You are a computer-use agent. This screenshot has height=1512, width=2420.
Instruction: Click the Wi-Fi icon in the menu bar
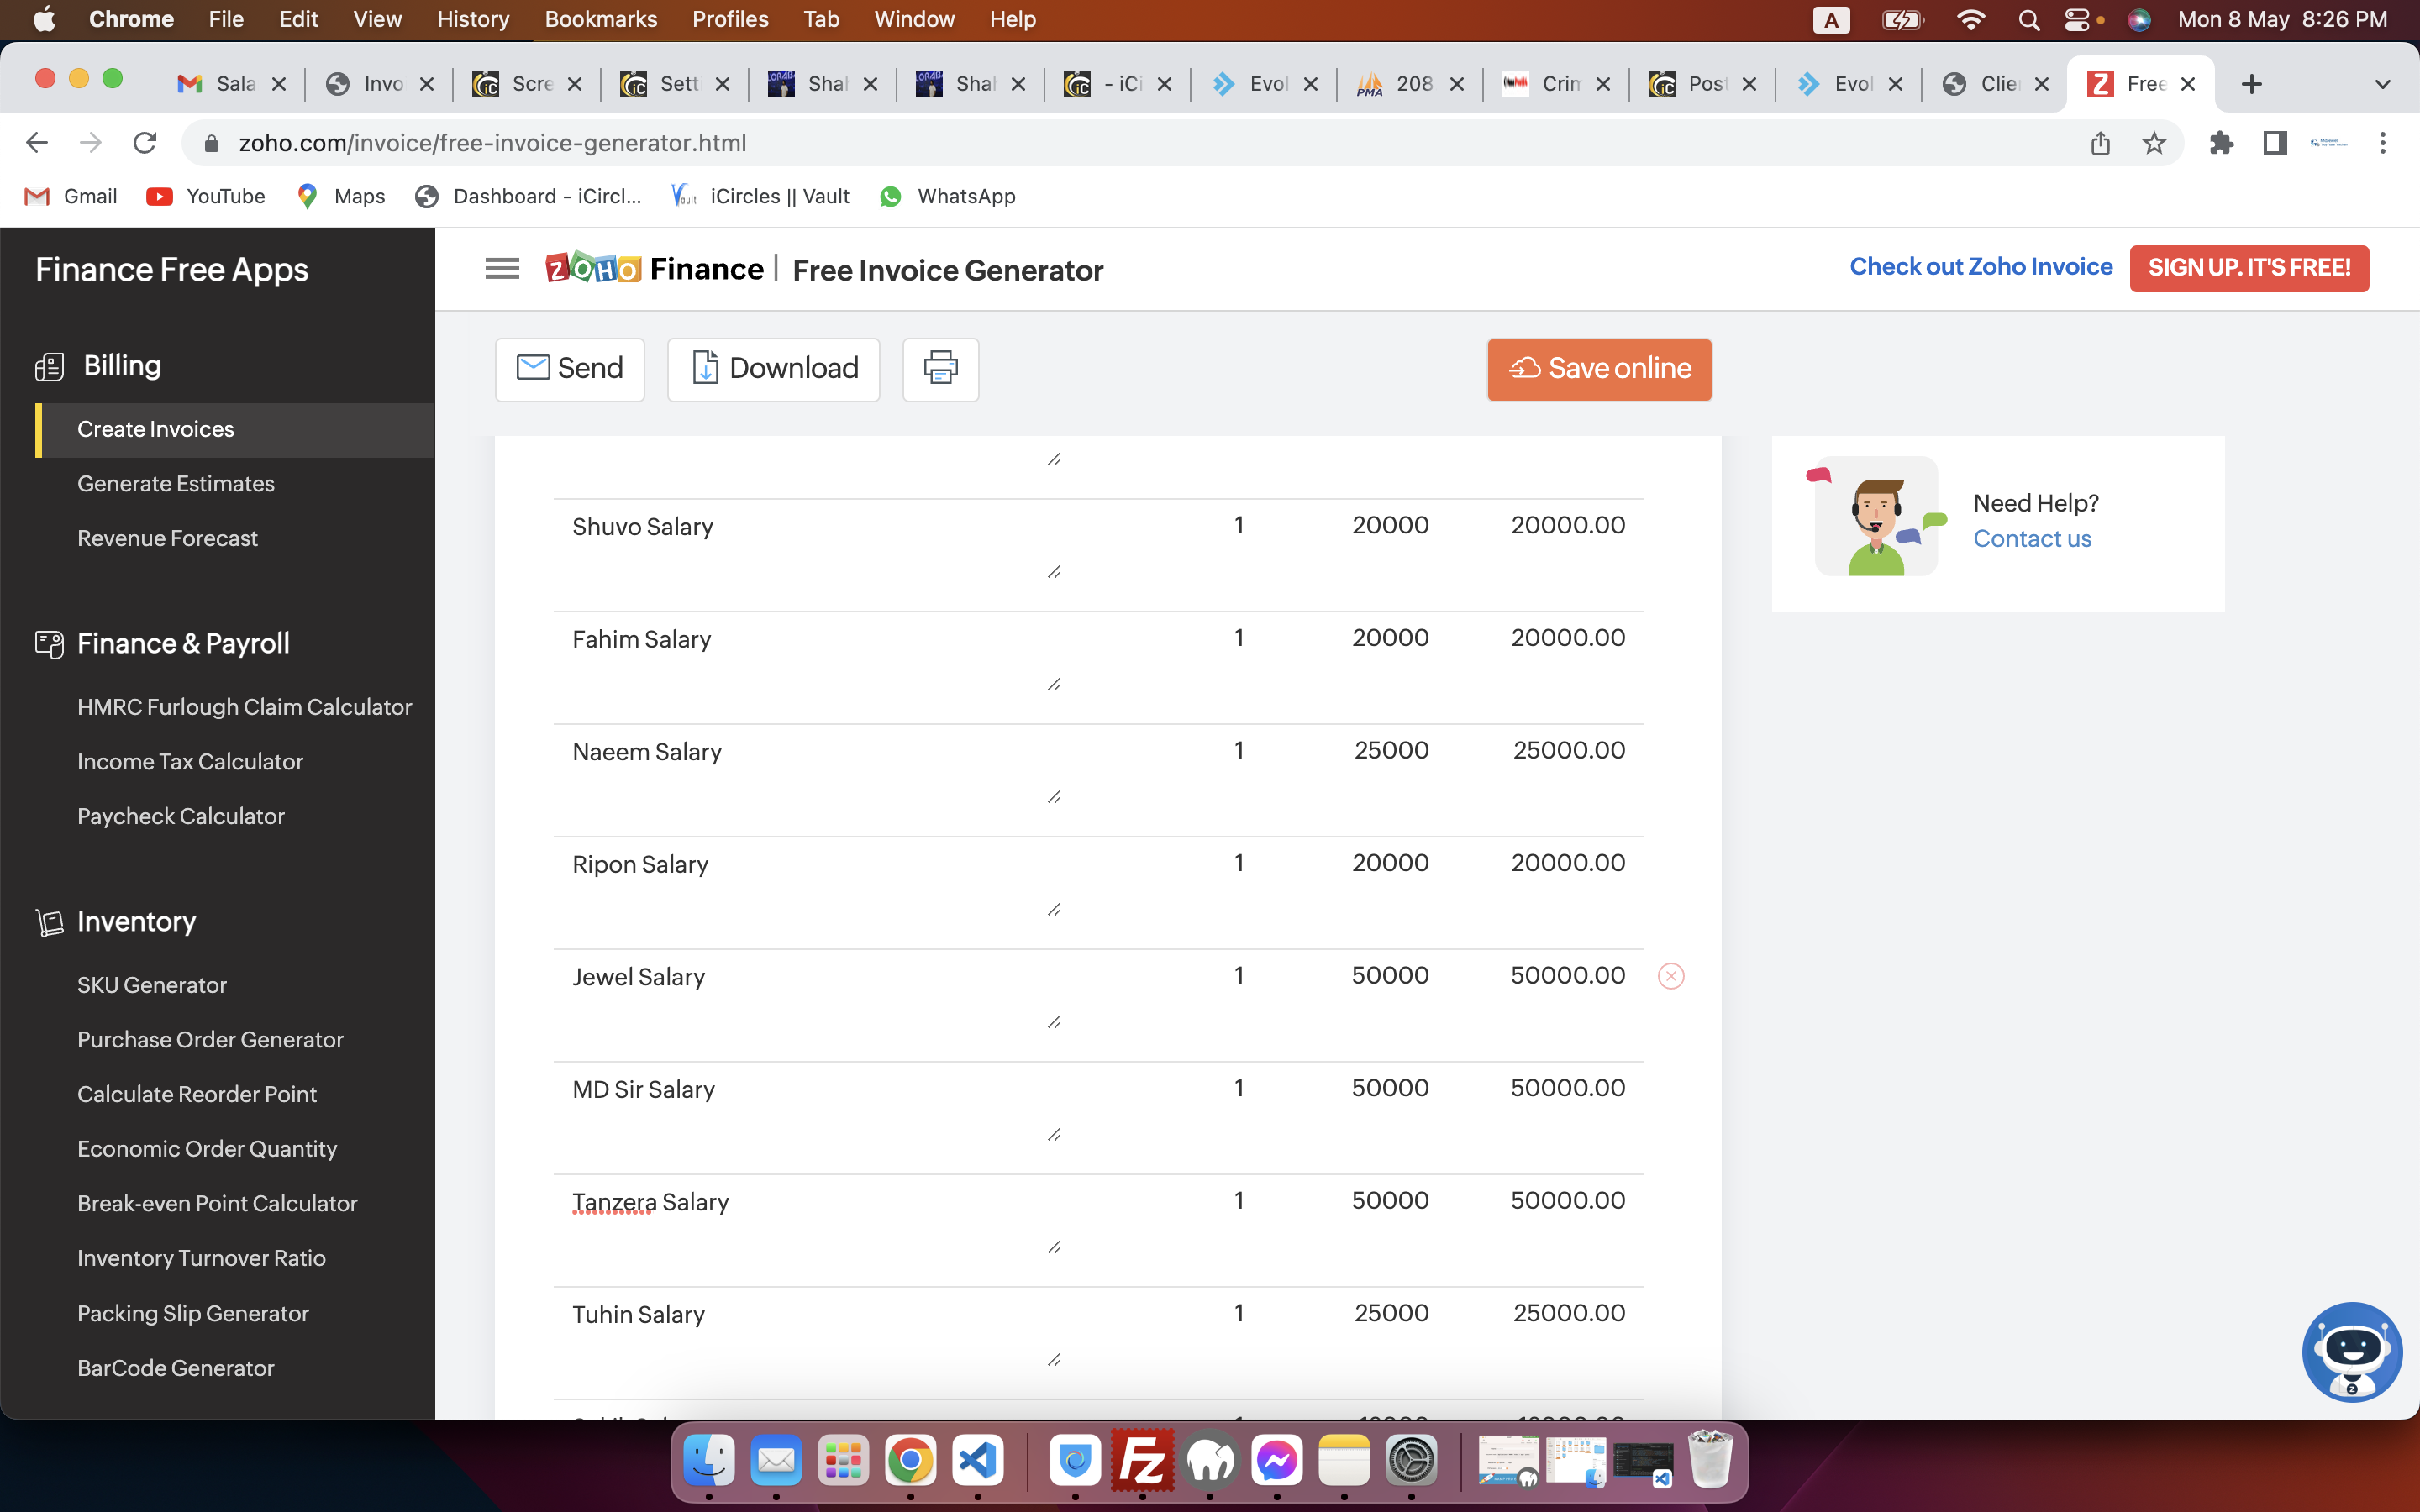coord(1970,20)
